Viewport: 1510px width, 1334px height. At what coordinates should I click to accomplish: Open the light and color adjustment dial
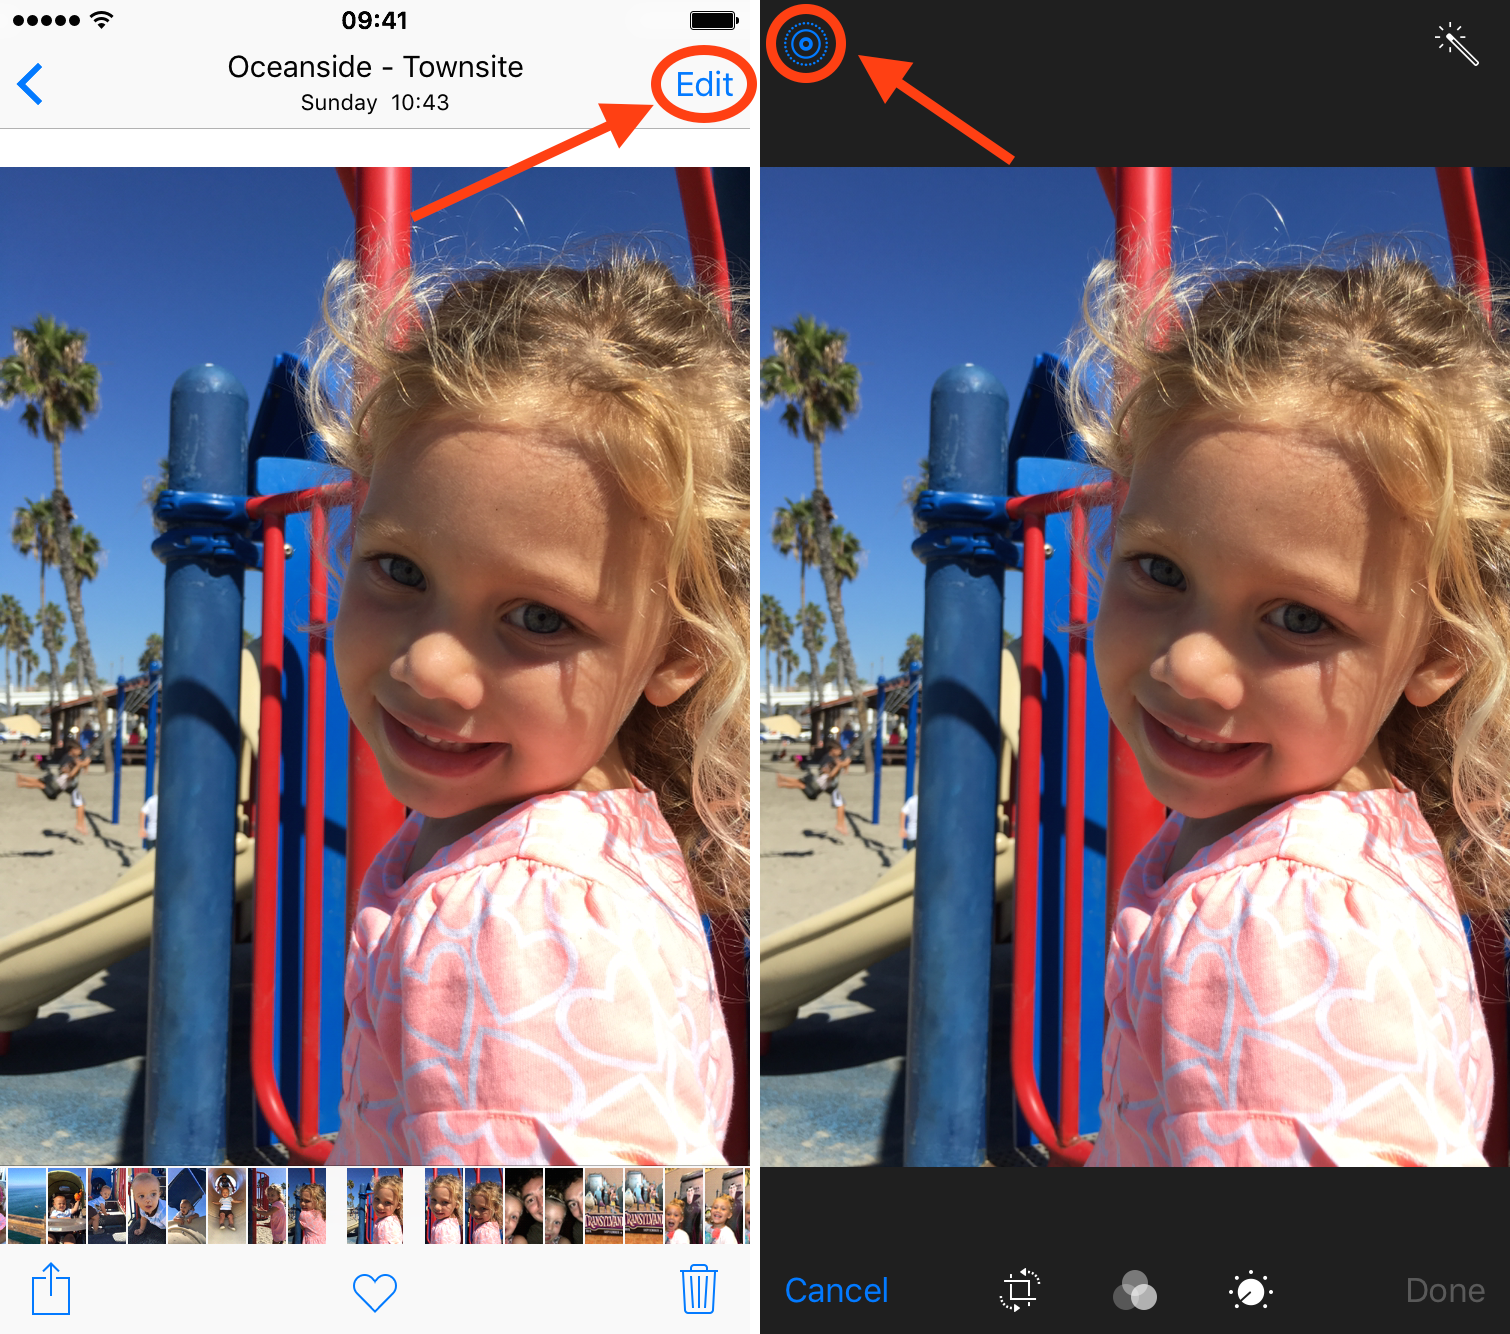click(x=1250, y=1291)
